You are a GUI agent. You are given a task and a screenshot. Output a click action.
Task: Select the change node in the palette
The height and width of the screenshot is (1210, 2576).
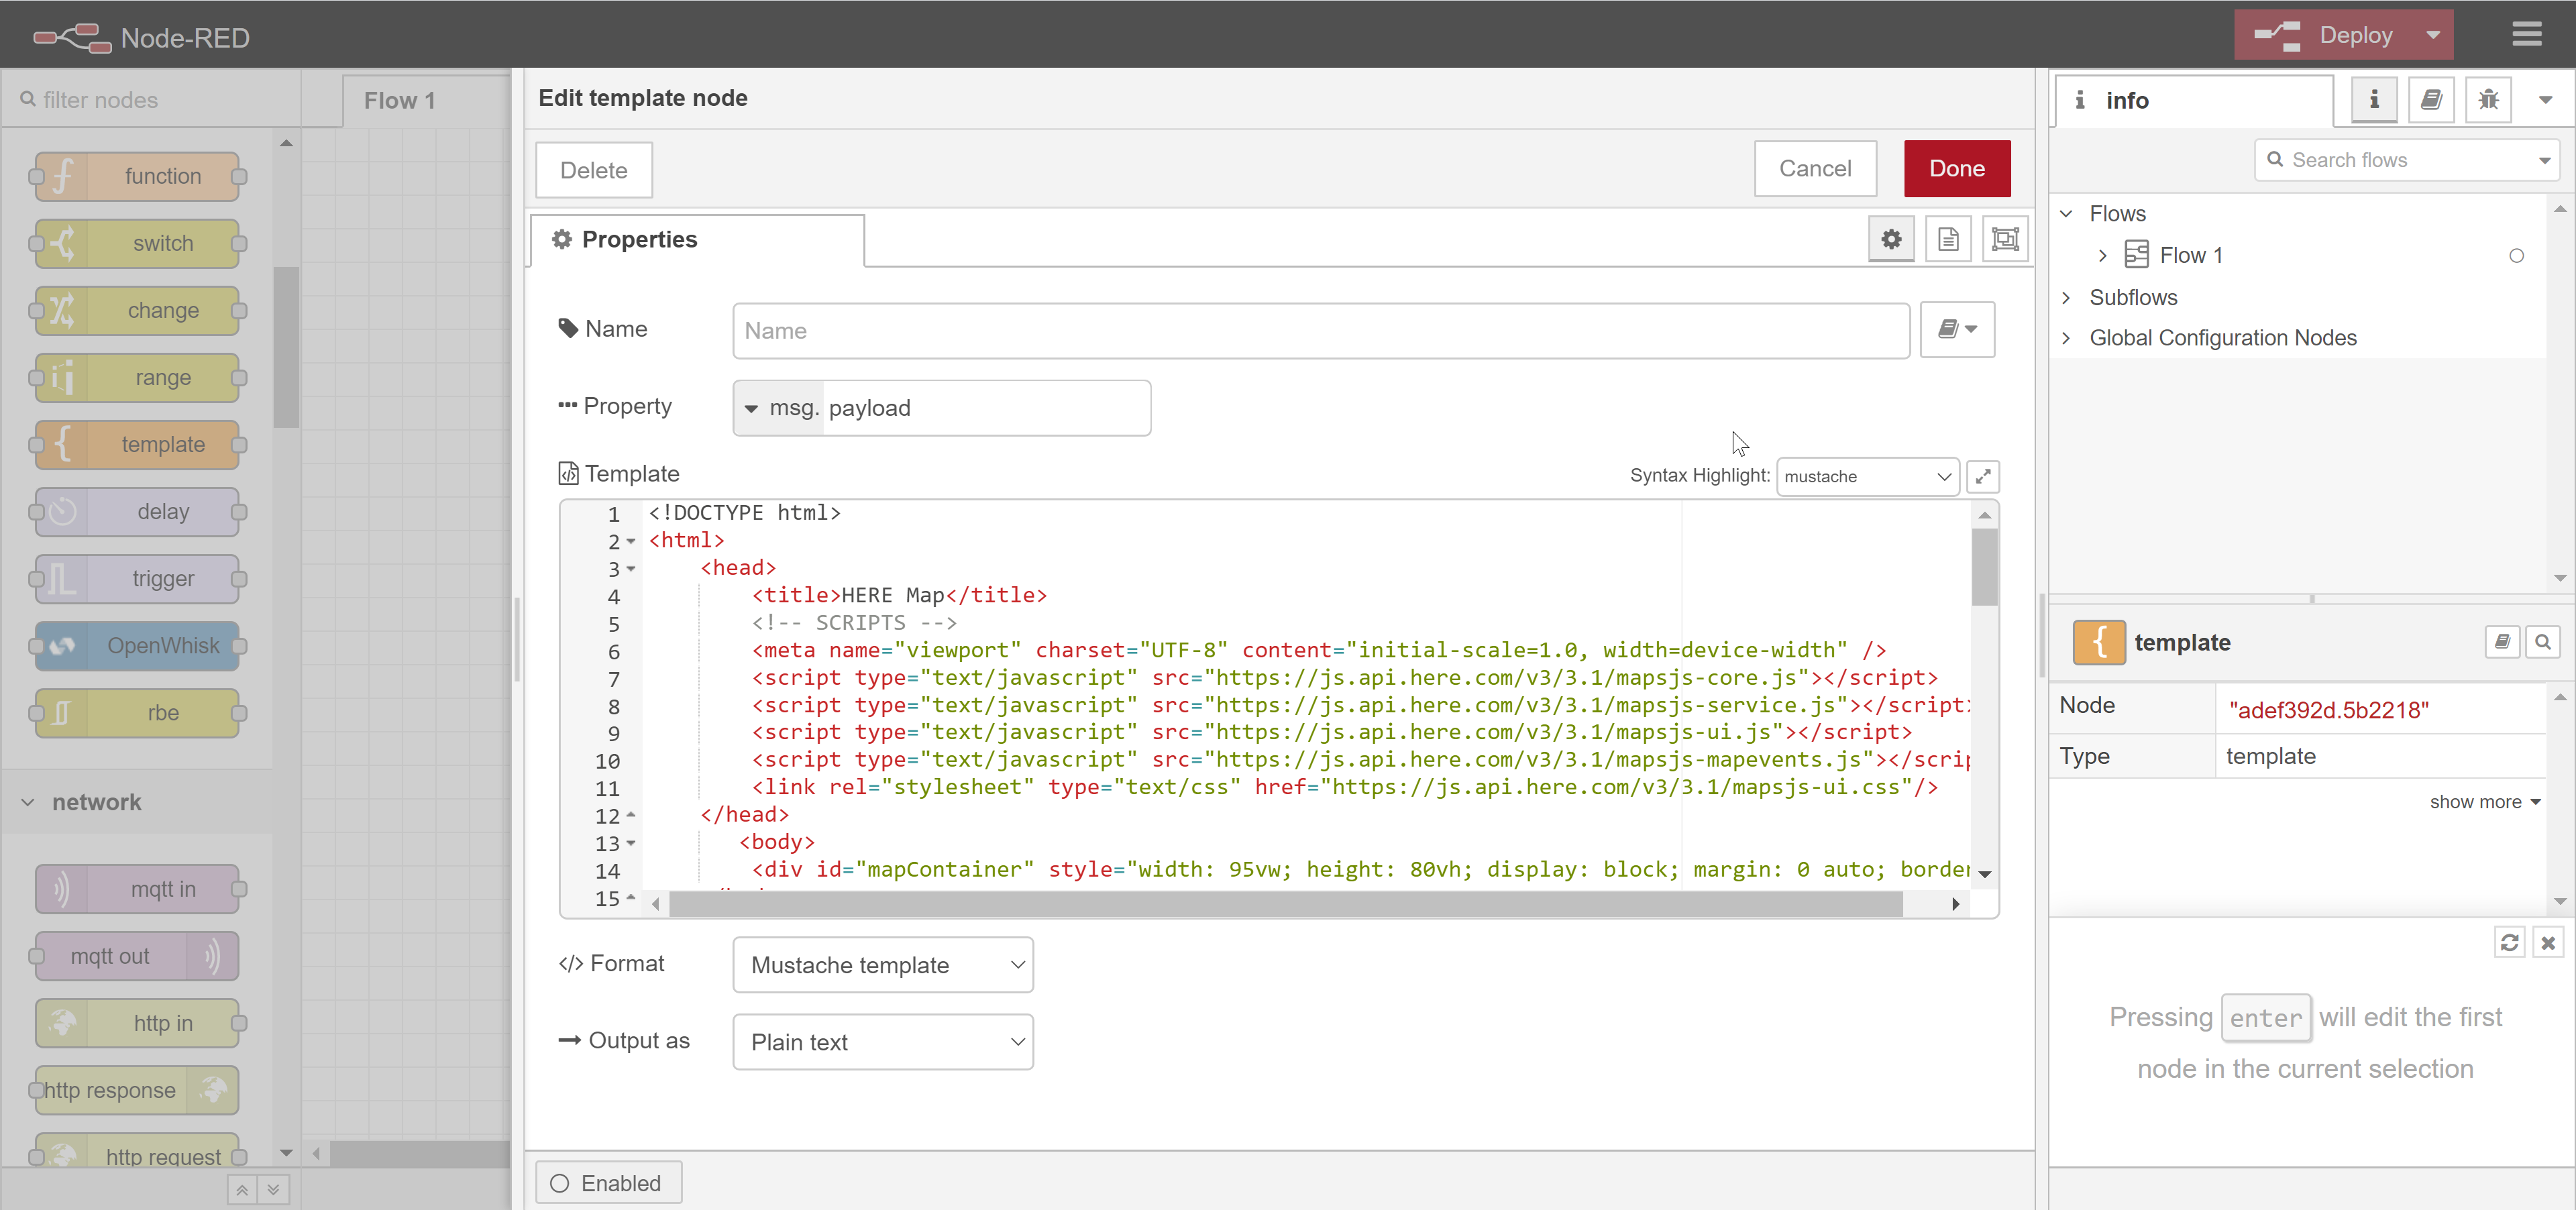pos(138,310)
